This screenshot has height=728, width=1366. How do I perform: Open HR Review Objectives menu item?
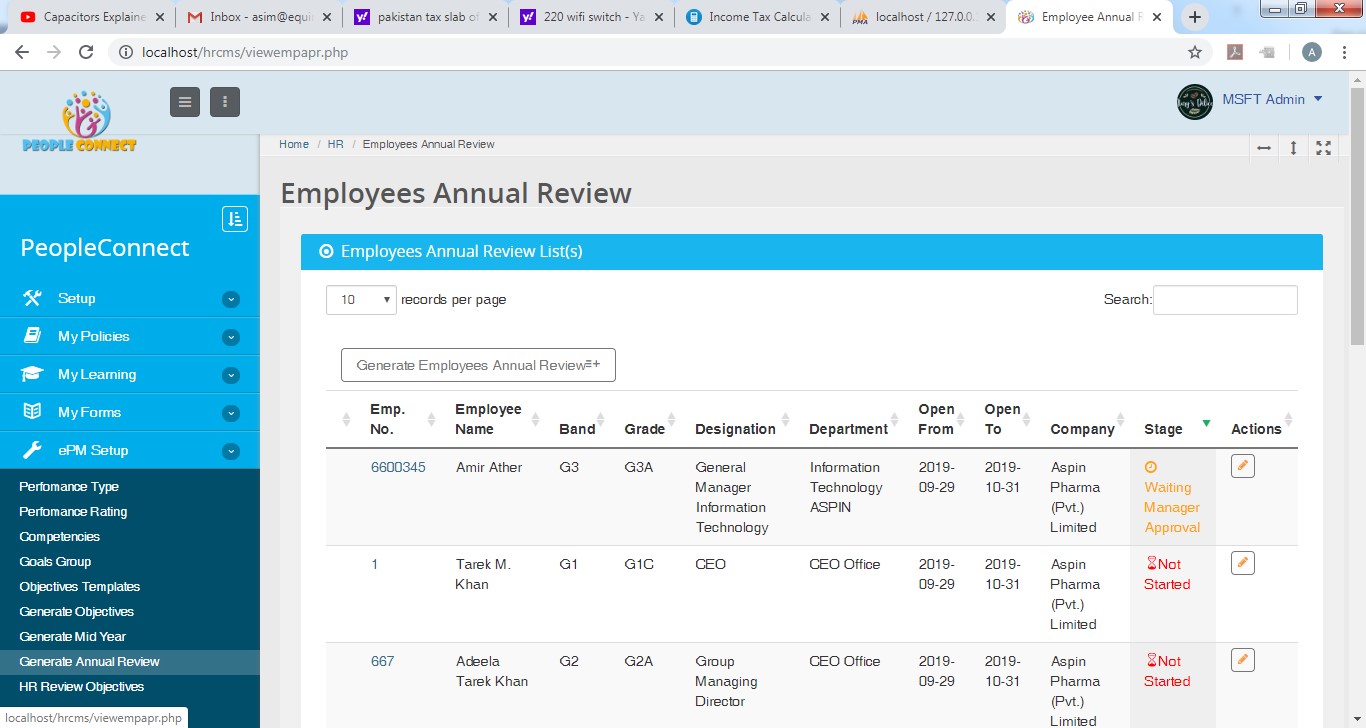click(82, 687)
